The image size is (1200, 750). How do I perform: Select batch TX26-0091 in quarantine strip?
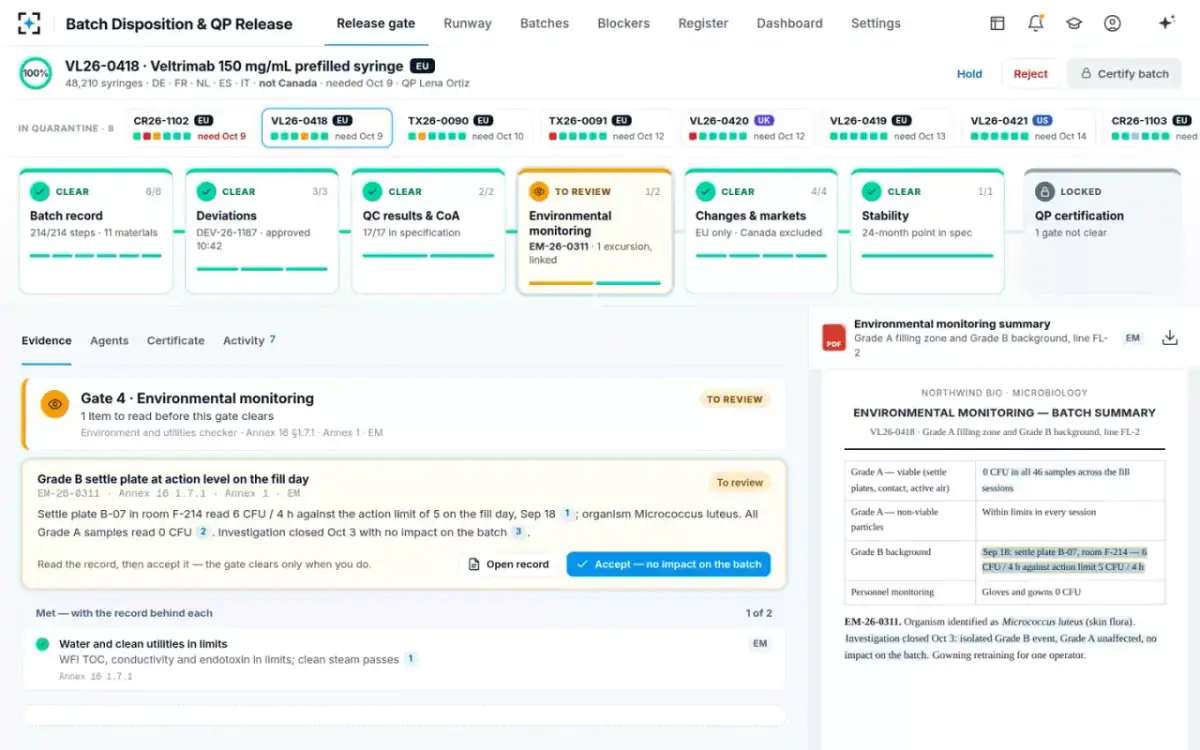[x=606, y=128]
